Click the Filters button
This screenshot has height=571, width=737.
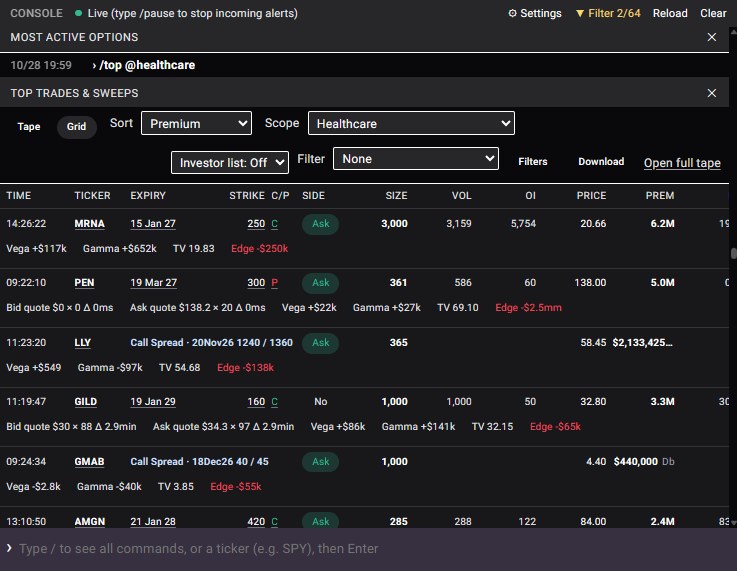(533, 162)
